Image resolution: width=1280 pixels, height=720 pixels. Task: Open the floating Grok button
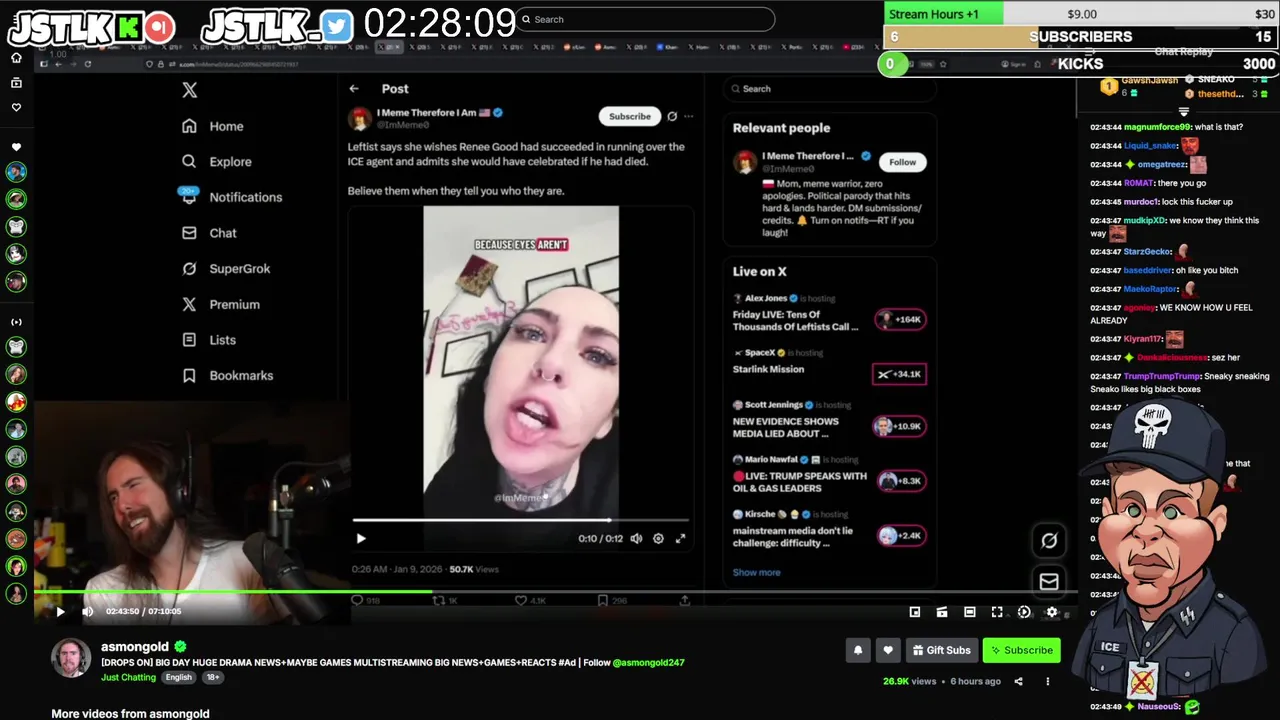pyautogui.click(x=1049, y=540)
